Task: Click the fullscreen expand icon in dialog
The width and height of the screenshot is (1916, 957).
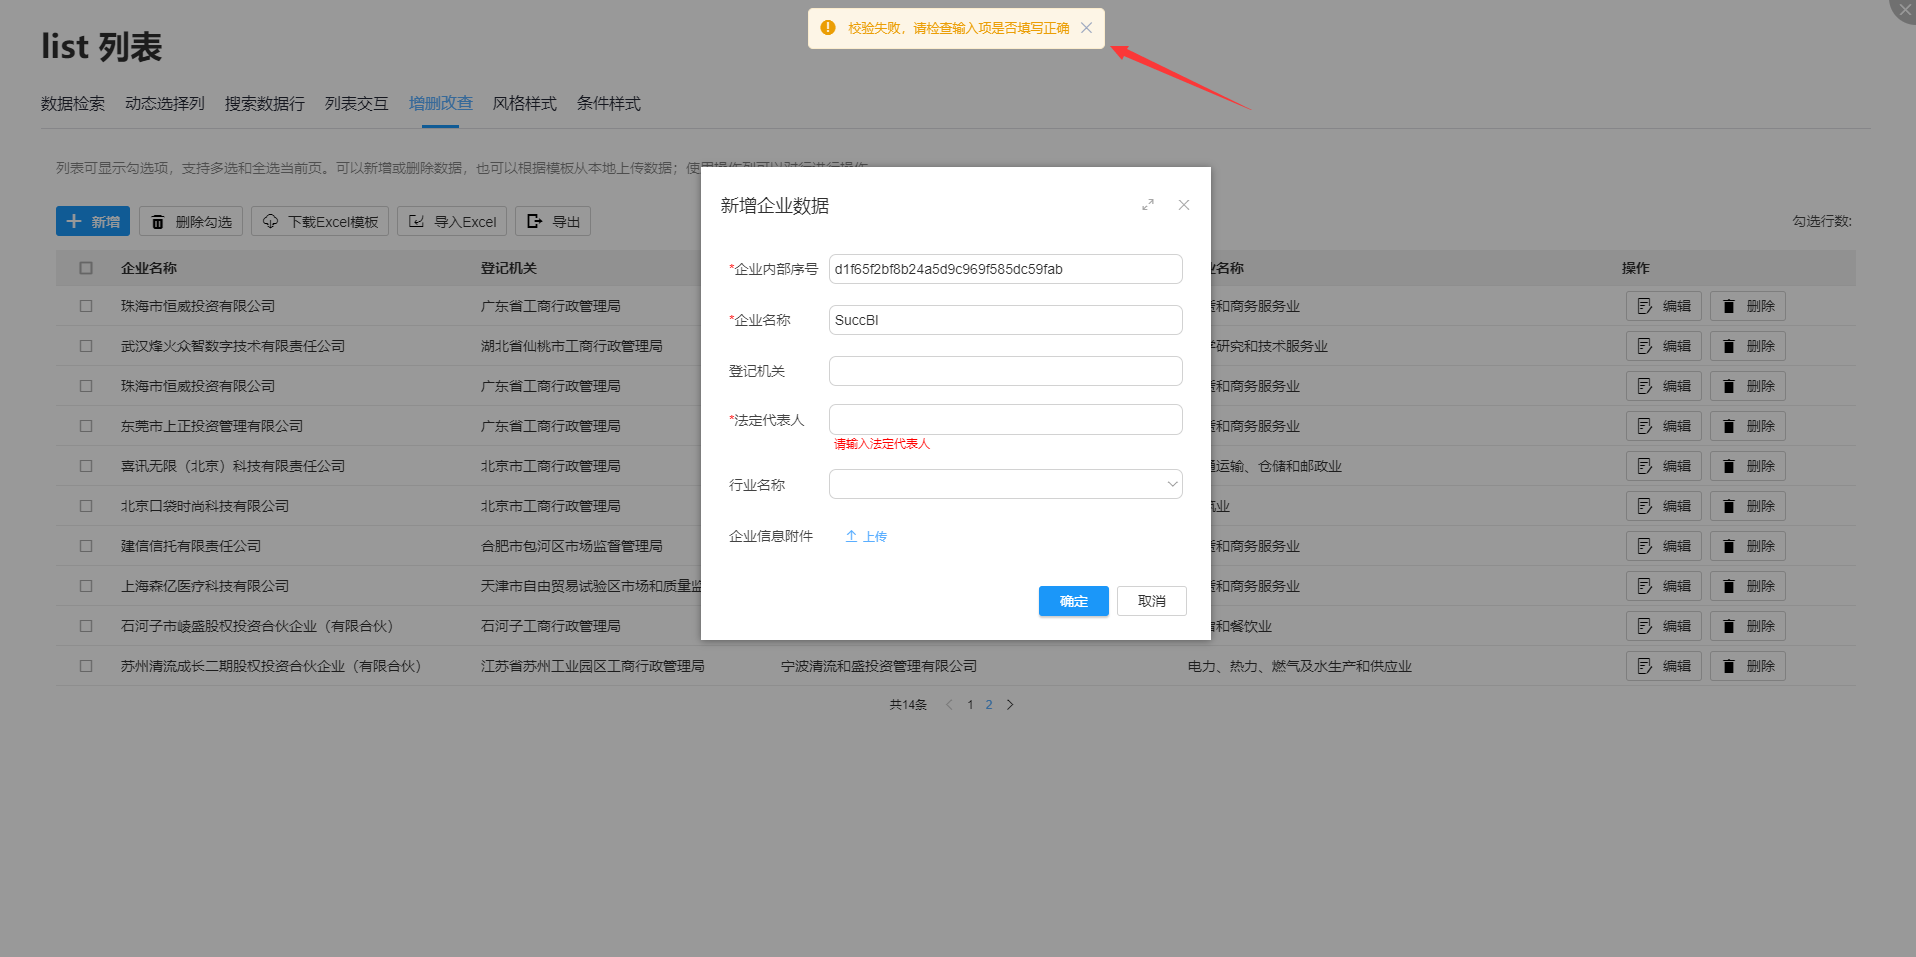Action: coord(1148,205)
